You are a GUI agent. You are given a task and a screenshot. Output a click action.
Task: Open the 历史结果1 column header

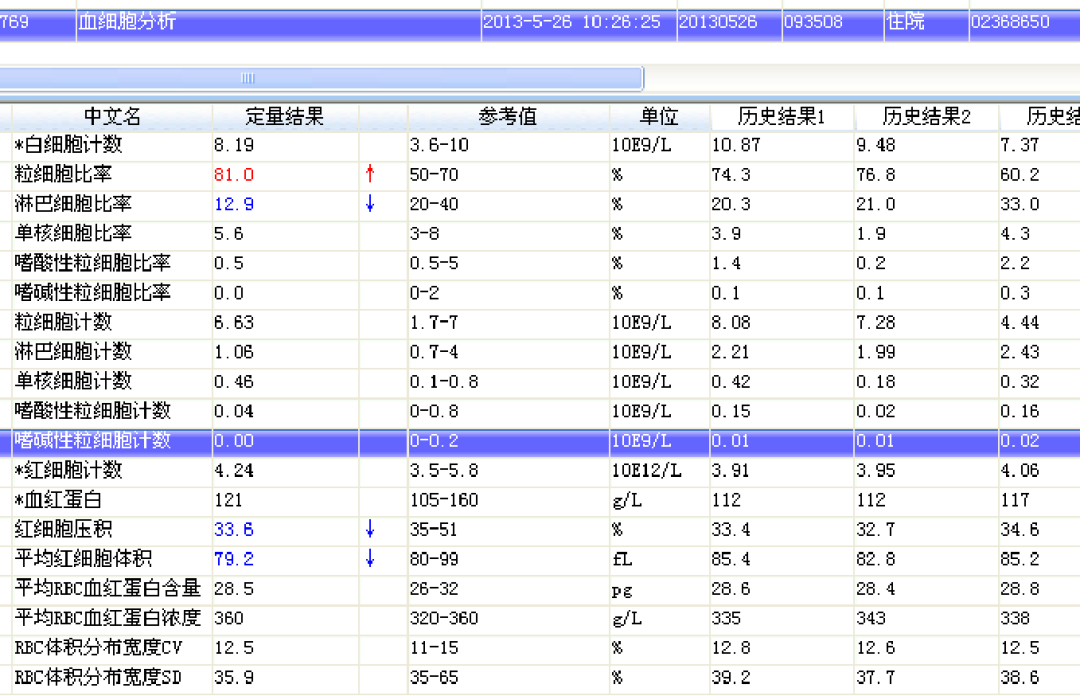point(781,116)
